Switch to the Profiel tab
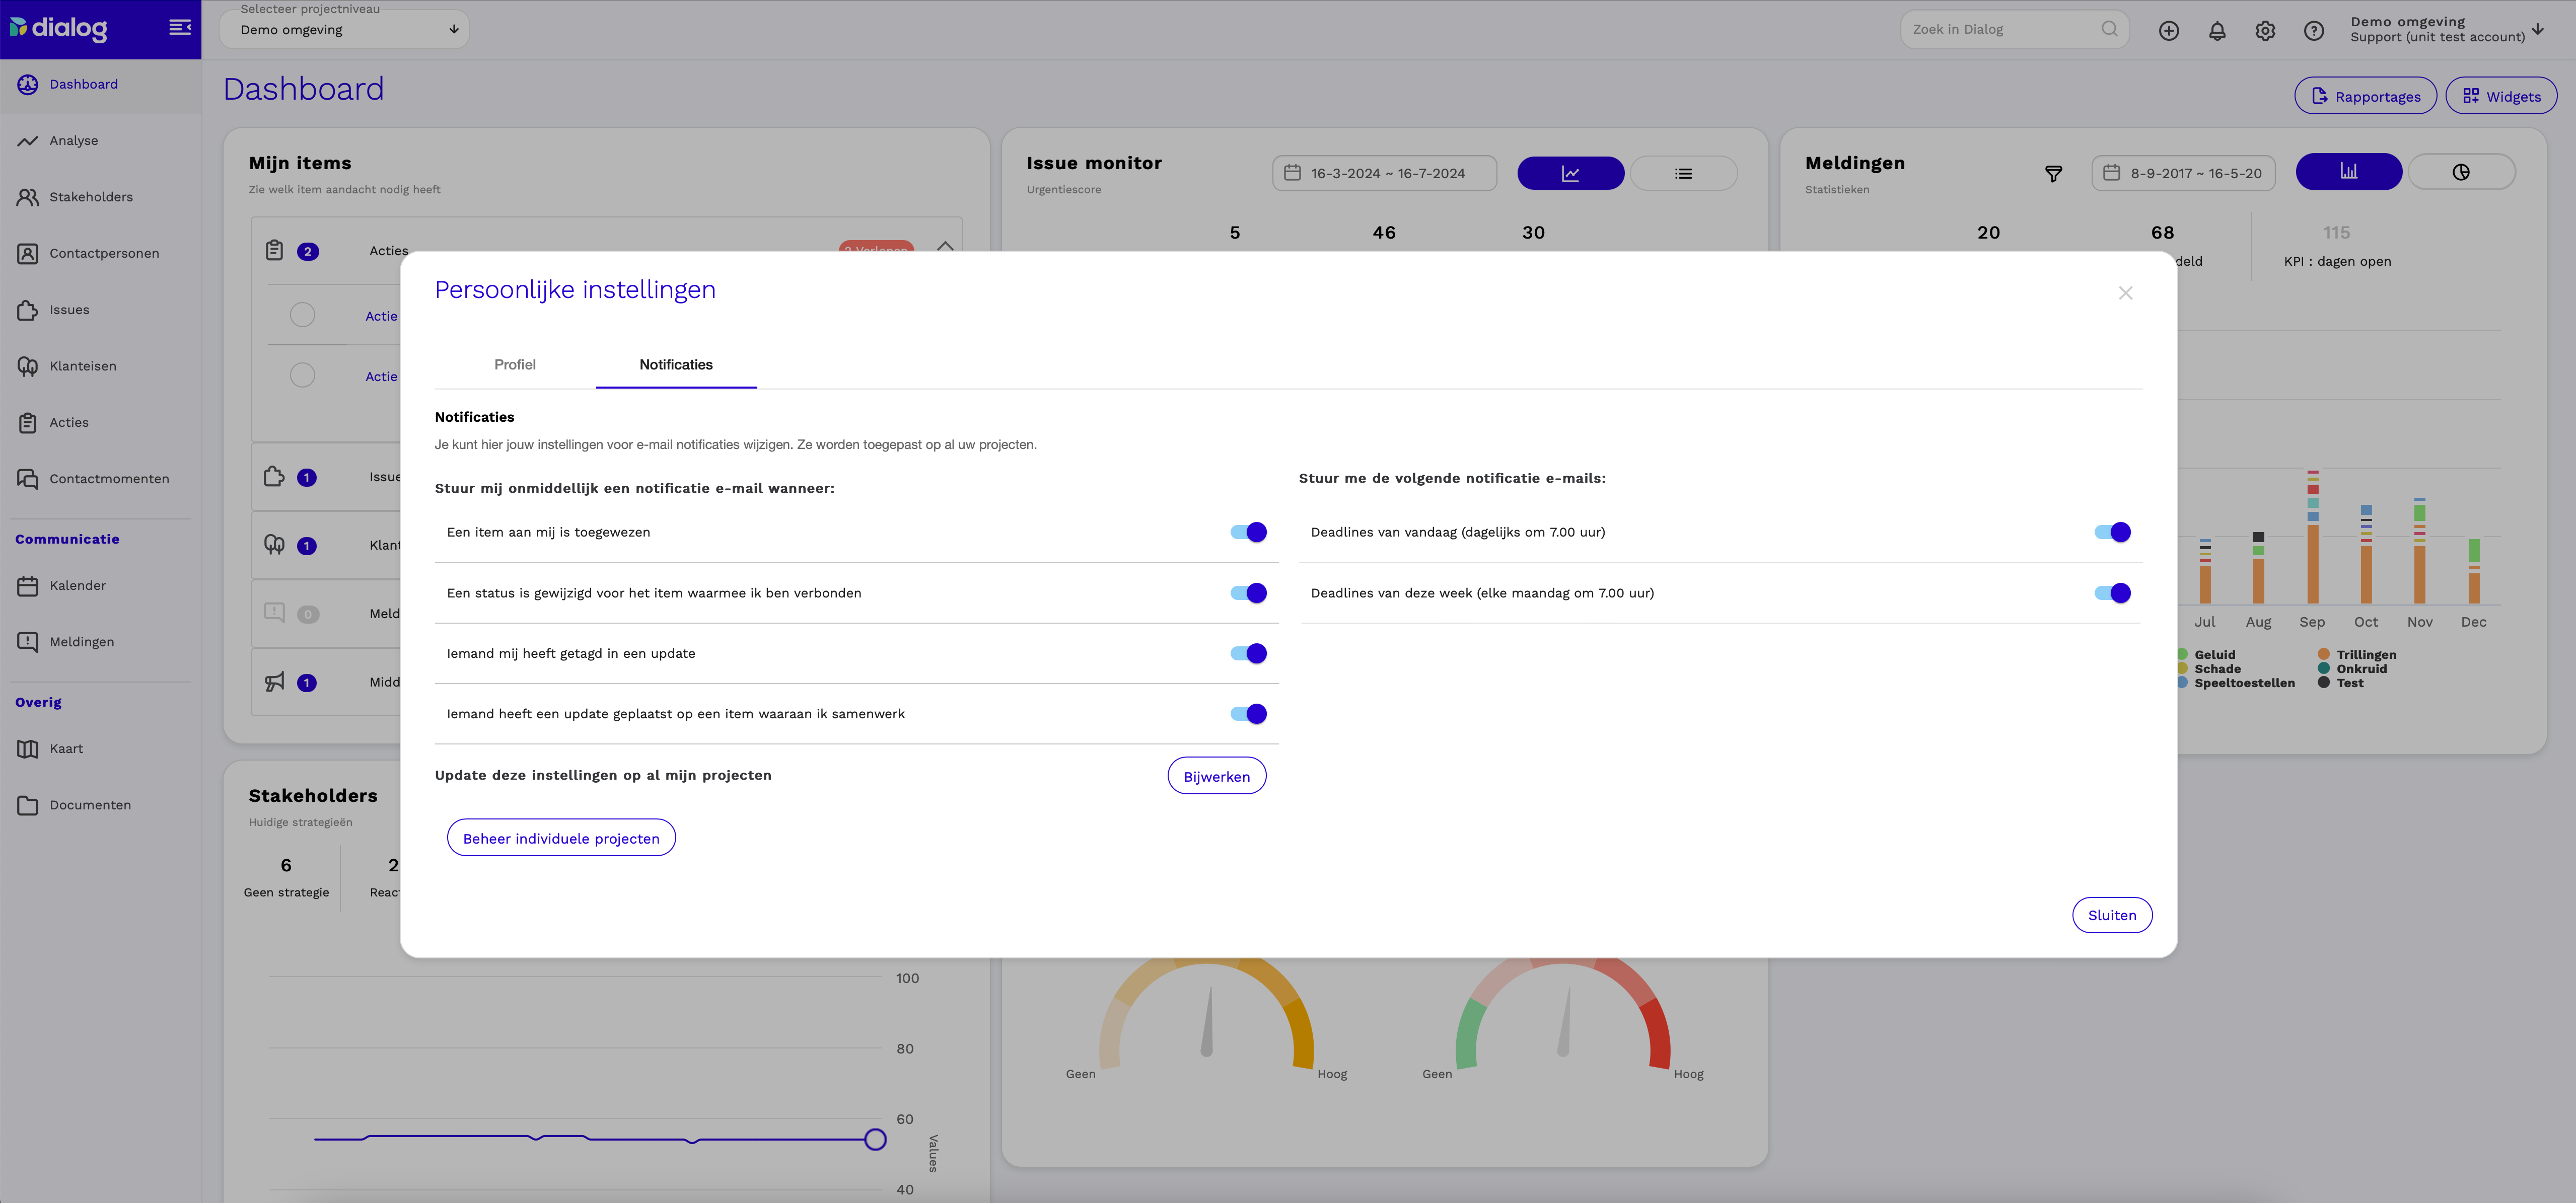2576x1203 pixels. click(515, 364)
